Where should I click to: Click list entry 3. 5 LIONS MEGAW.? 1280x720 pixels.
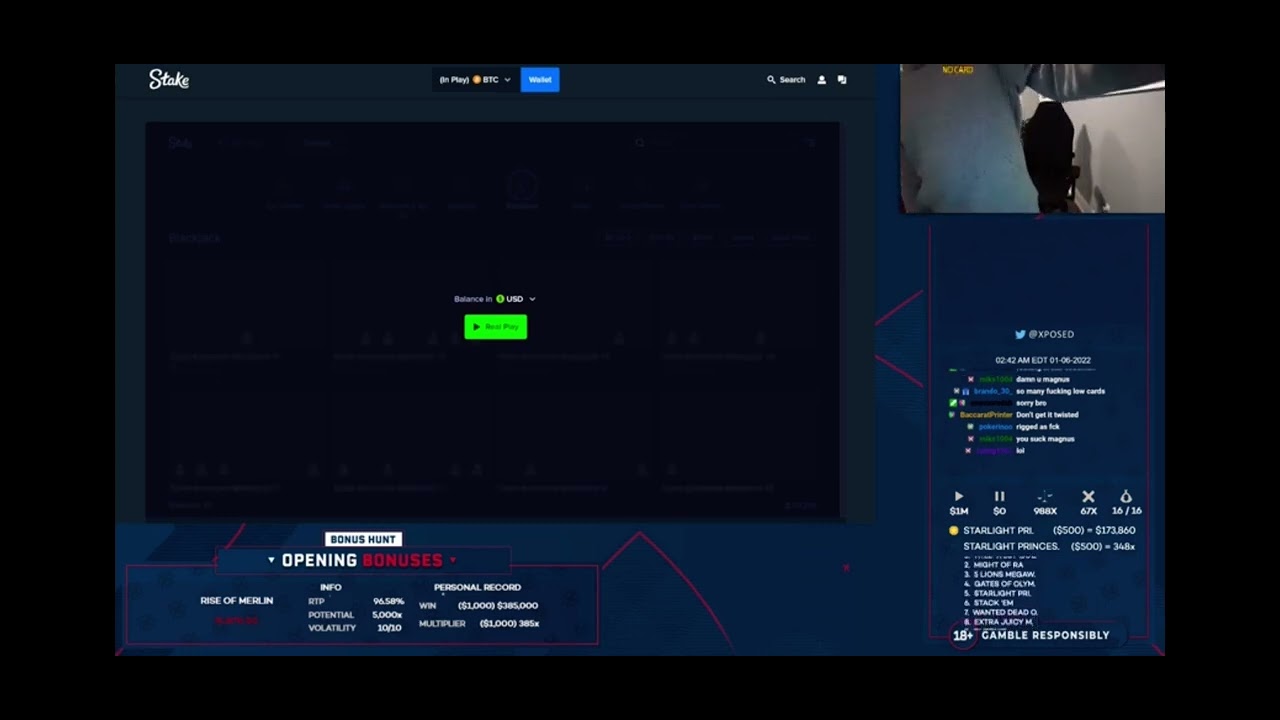(x=1000, y=575)
